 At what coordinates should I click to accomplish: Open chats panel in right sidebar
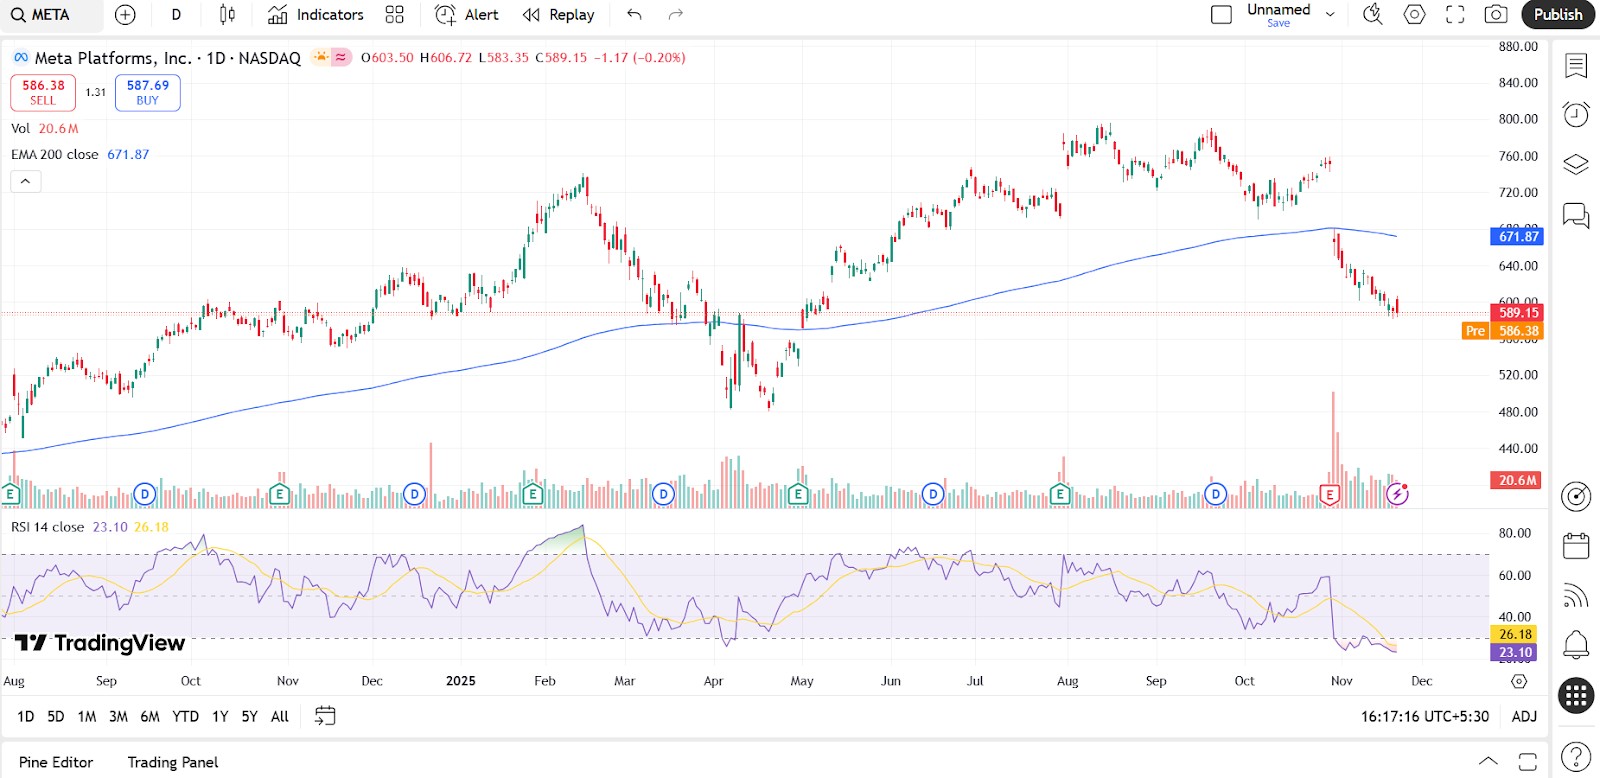tap(1576, 215)
